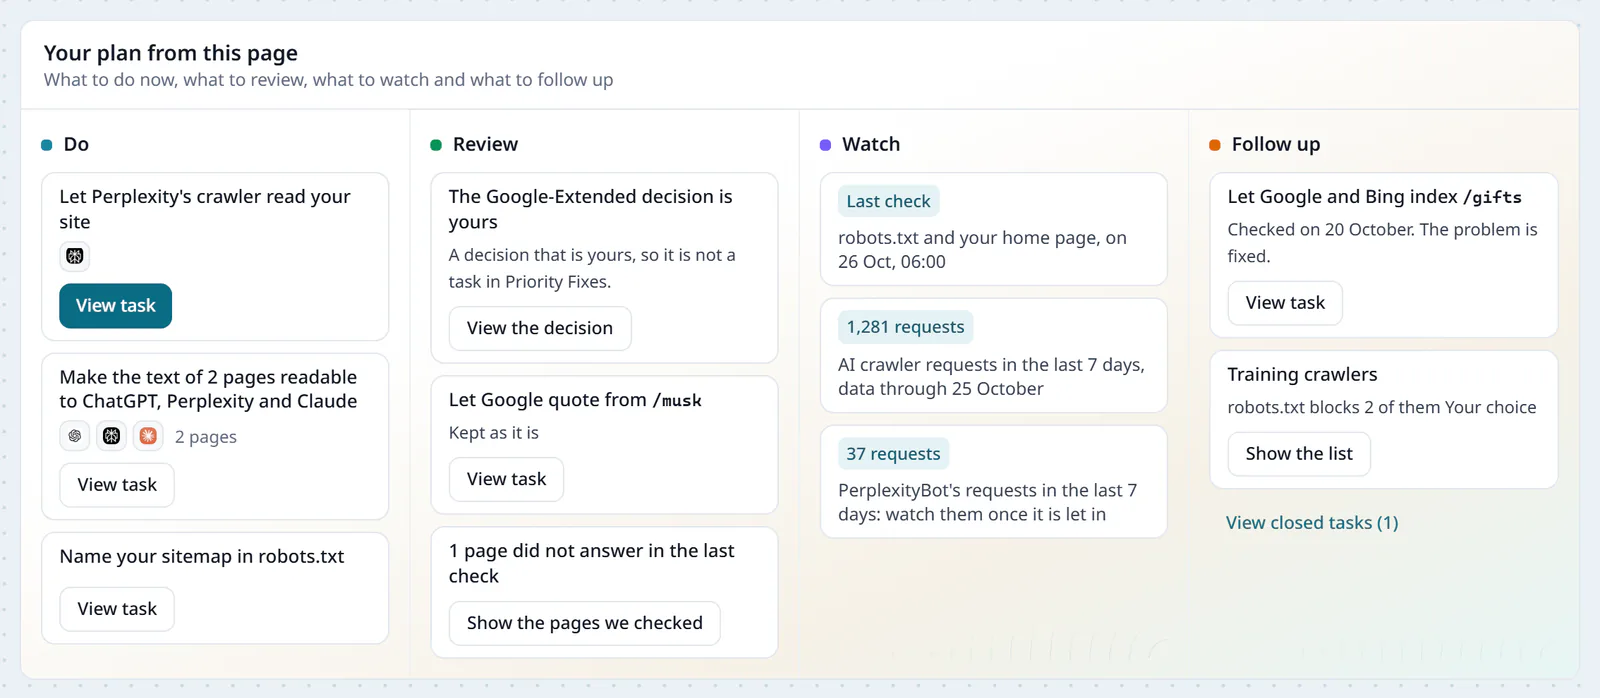Click 'A decision that is yours' description text
Screen dimensions: 1600x698
(592, 268)
